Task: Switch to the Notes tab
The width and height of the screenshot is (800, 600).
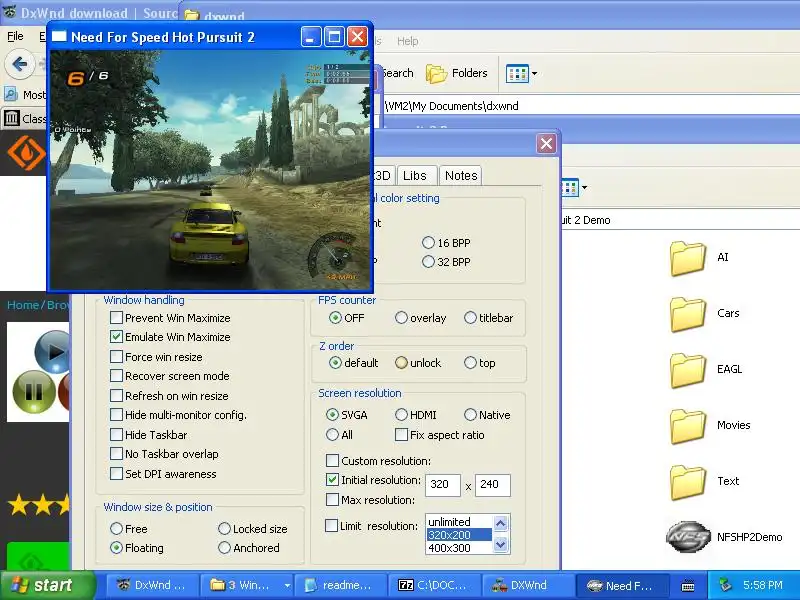Action: 461,176
